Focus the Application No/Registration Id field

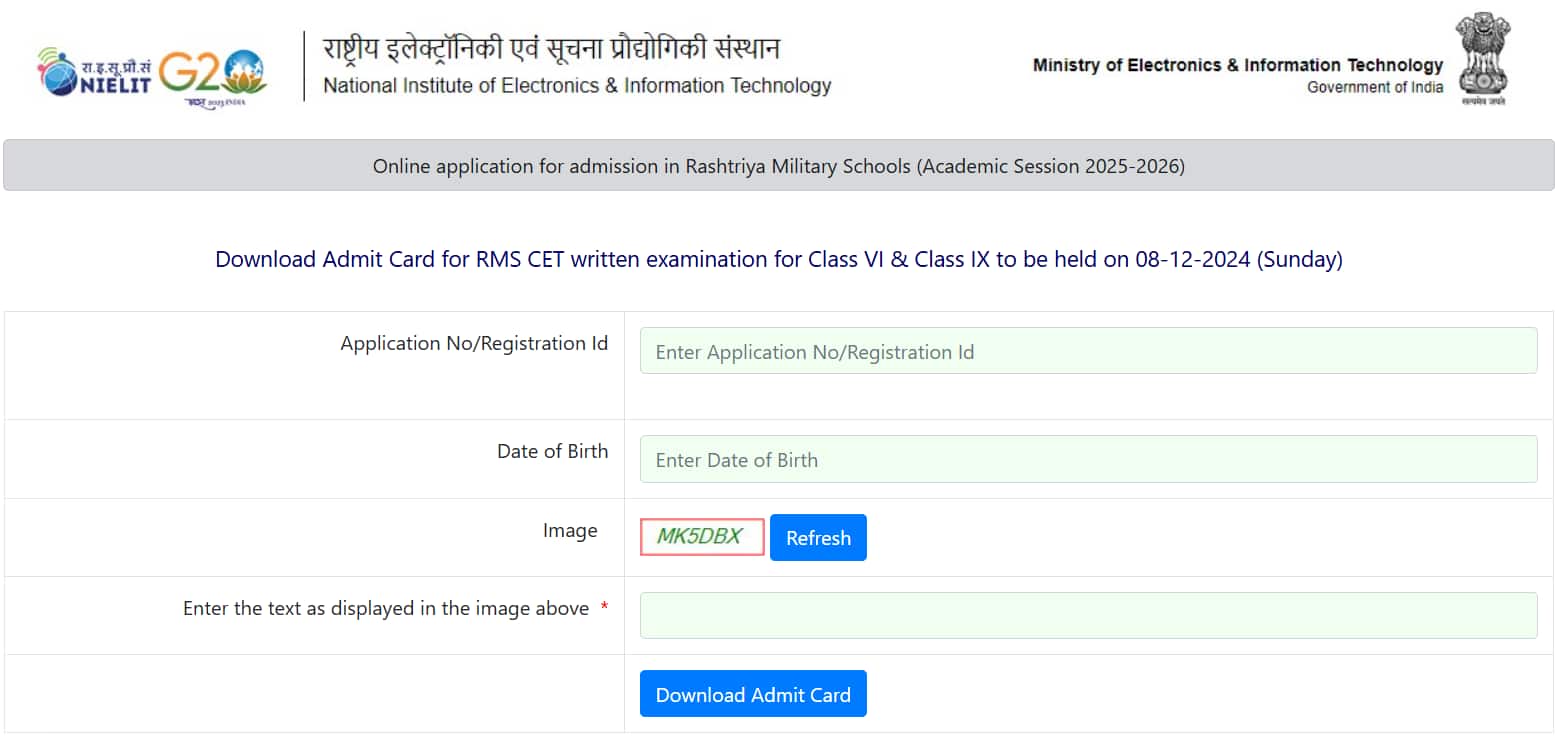coord(1088,351)
